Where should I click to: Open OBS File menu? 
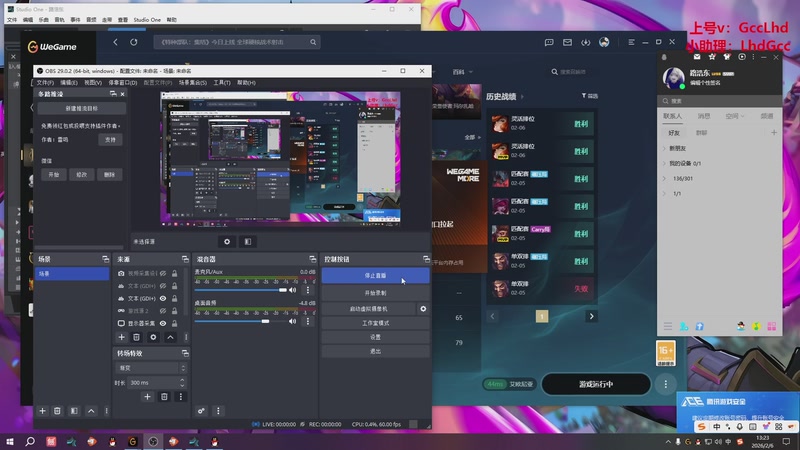(x=45, y=83)
